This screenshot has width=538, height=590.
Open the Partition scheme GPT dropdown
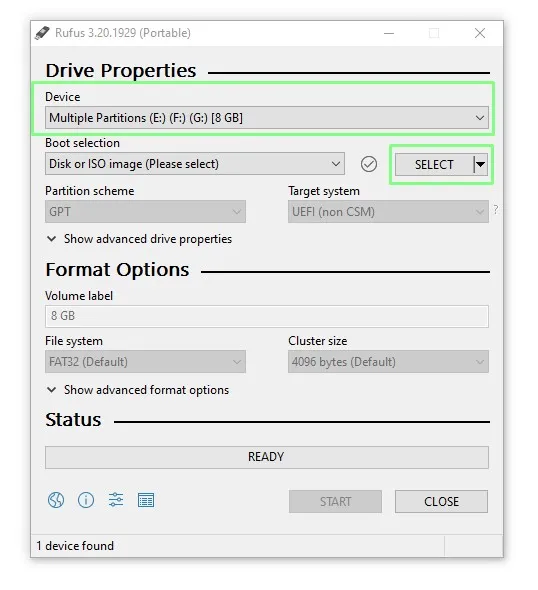pyautogui.click(x=145, y=212)
